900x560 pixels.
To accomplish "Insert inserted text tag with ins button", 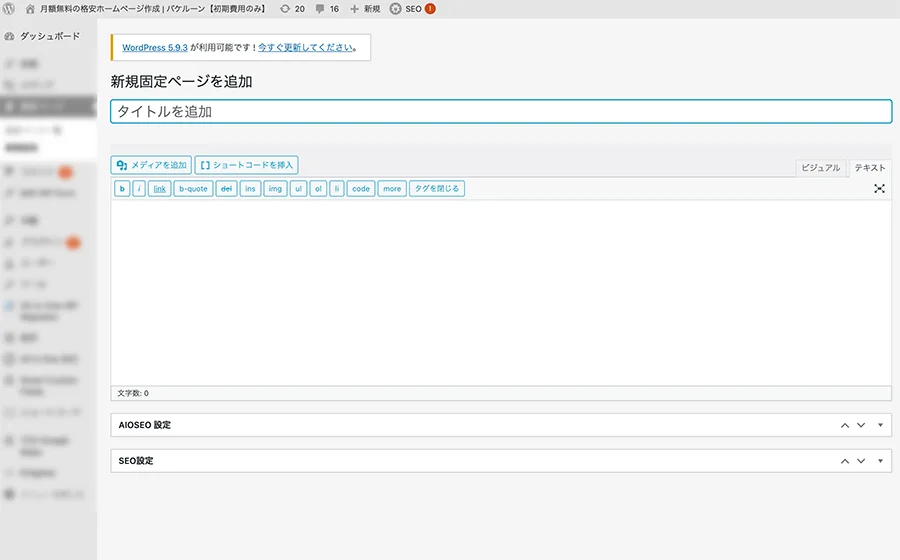I will pyautogui.click(x=250, y=189).
